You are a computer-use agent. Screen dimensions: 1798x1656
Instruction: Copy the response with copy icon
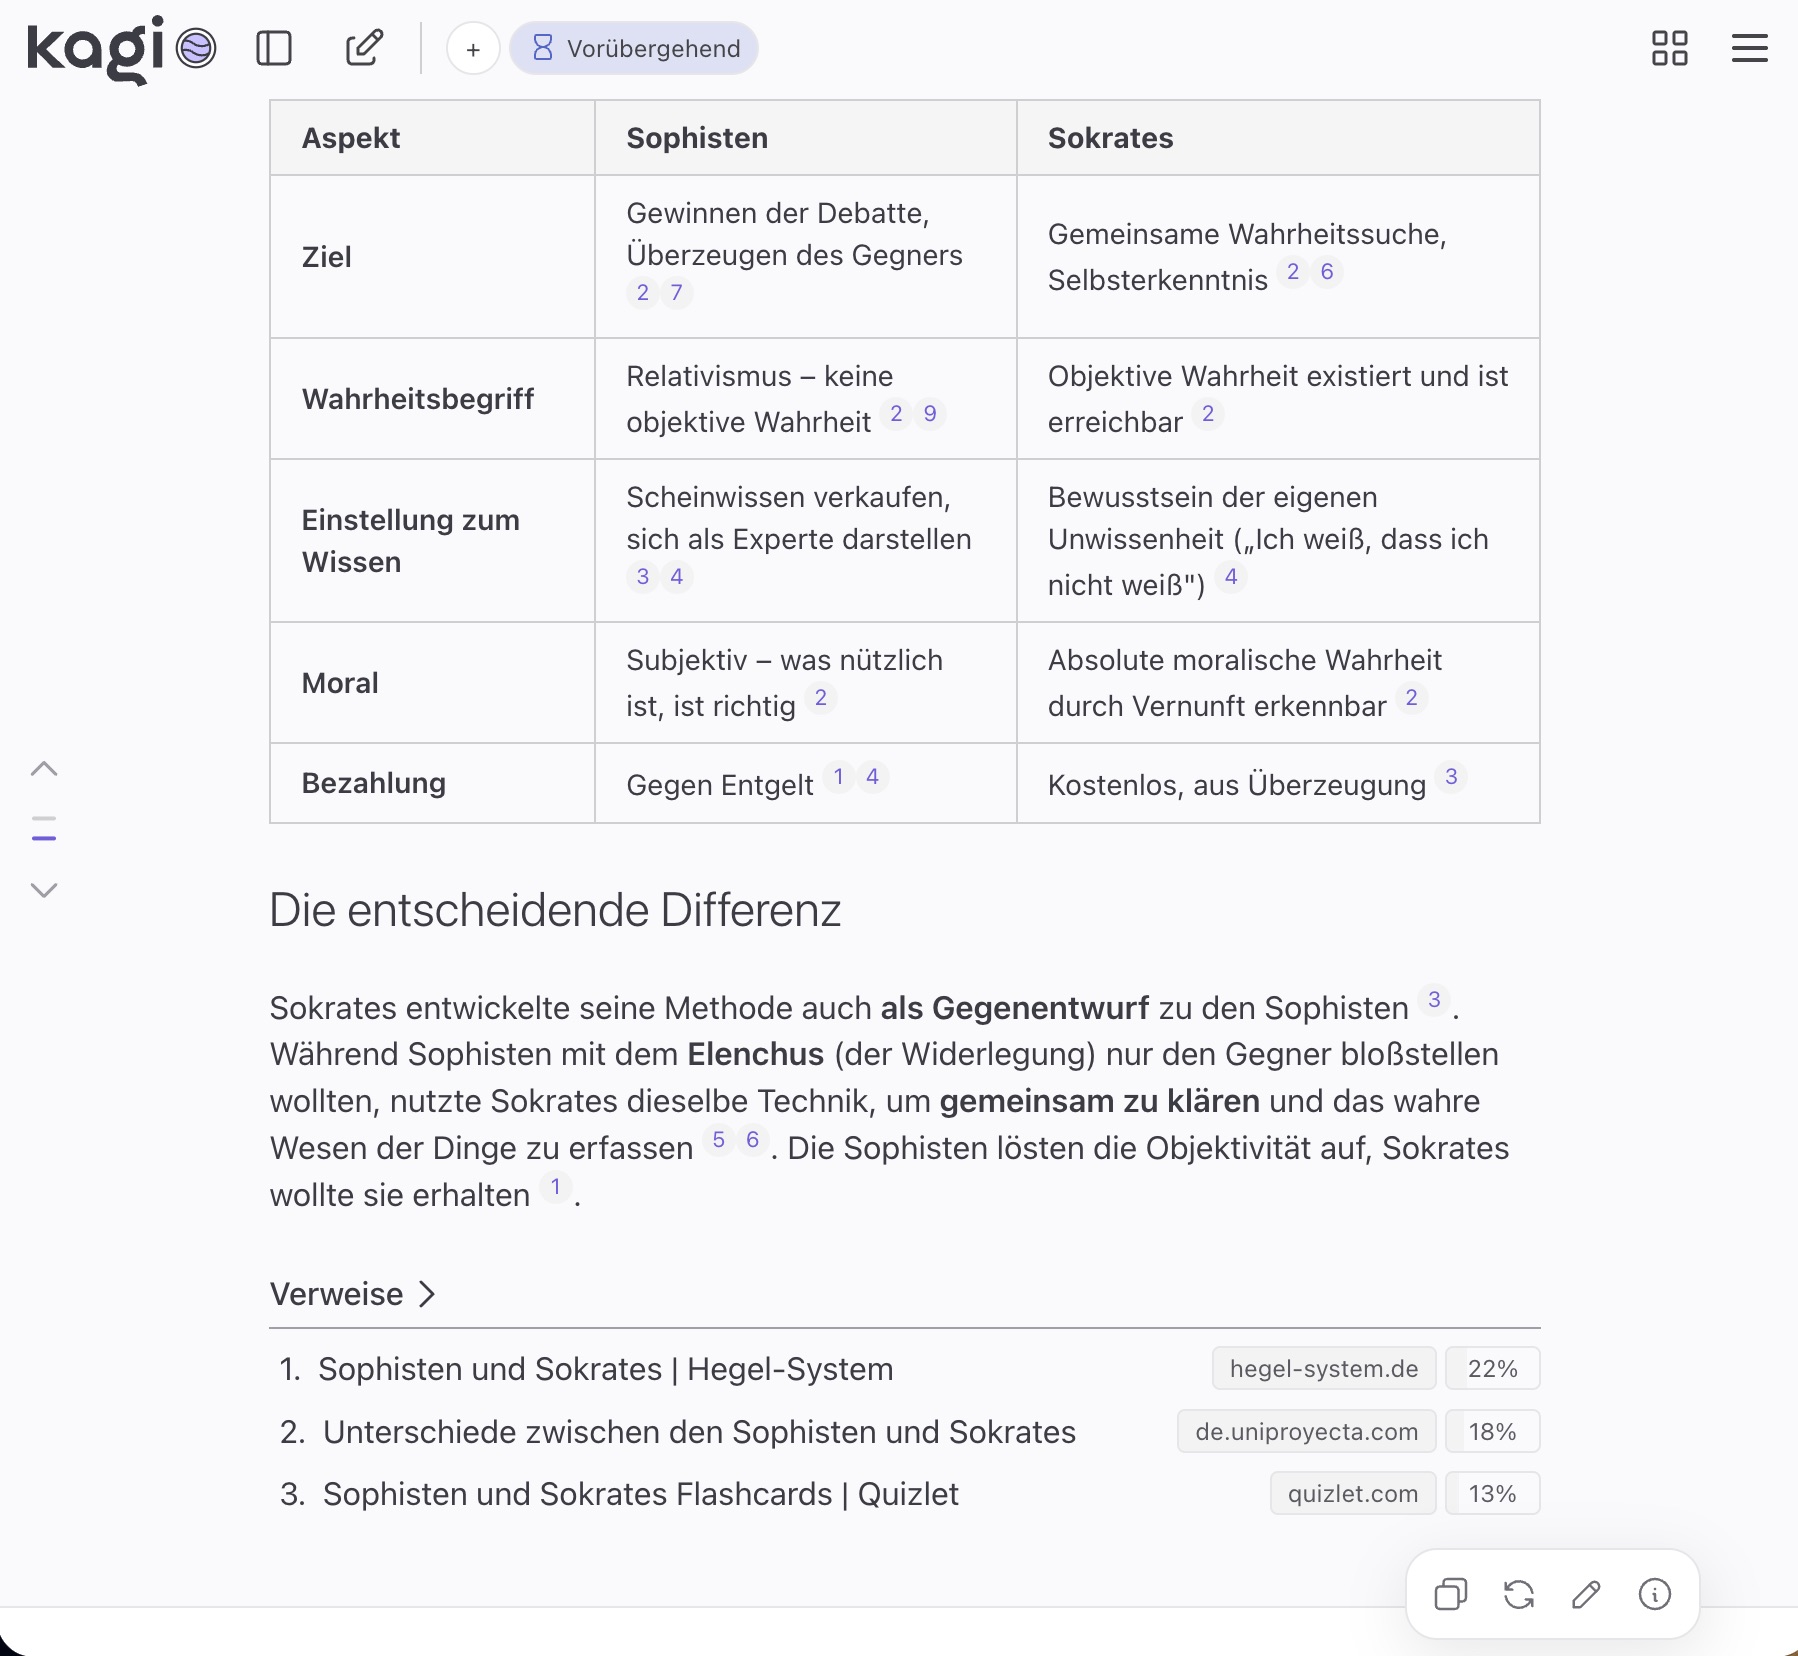click(x=1450, y=1594)
